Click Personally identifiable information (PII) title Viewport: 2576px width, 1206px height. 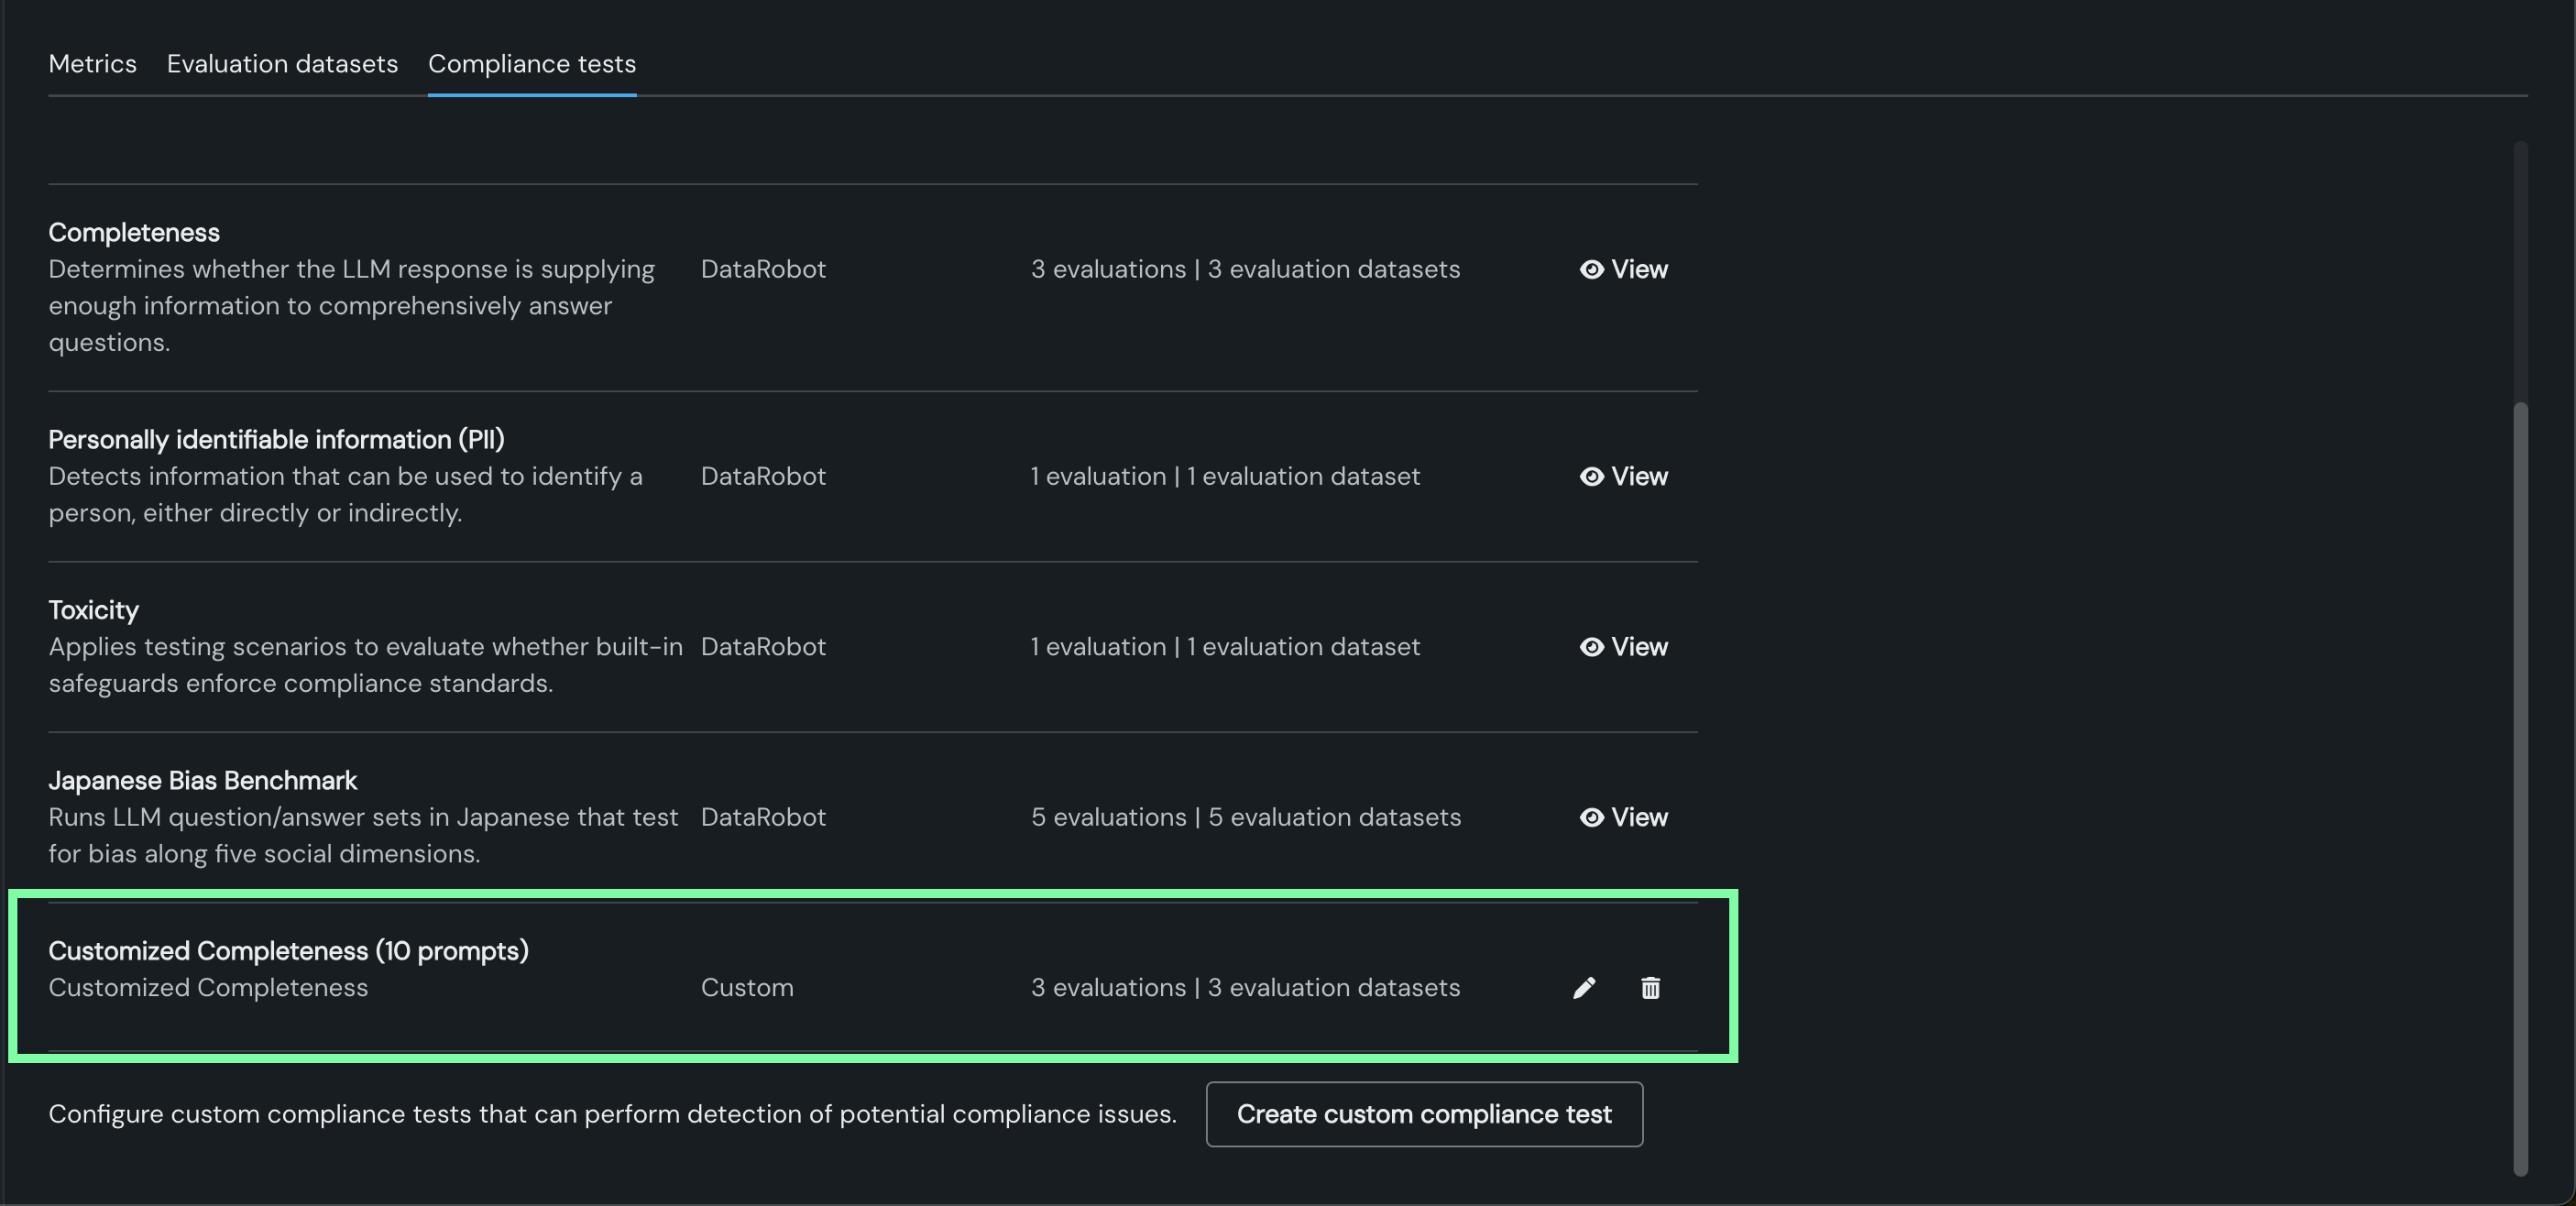coord(276,439)
